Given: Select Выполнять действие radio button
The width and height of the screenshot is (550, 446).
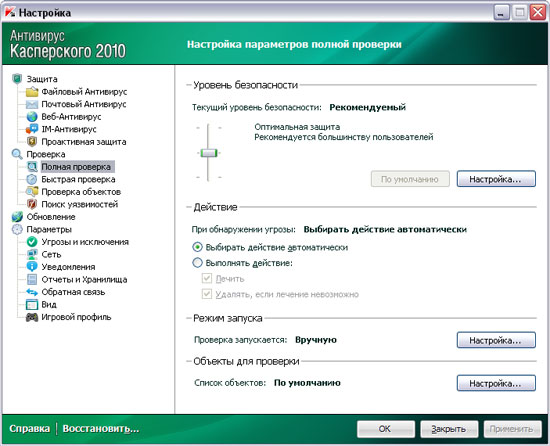Looking at the screenshot, I should coord(197,263).
